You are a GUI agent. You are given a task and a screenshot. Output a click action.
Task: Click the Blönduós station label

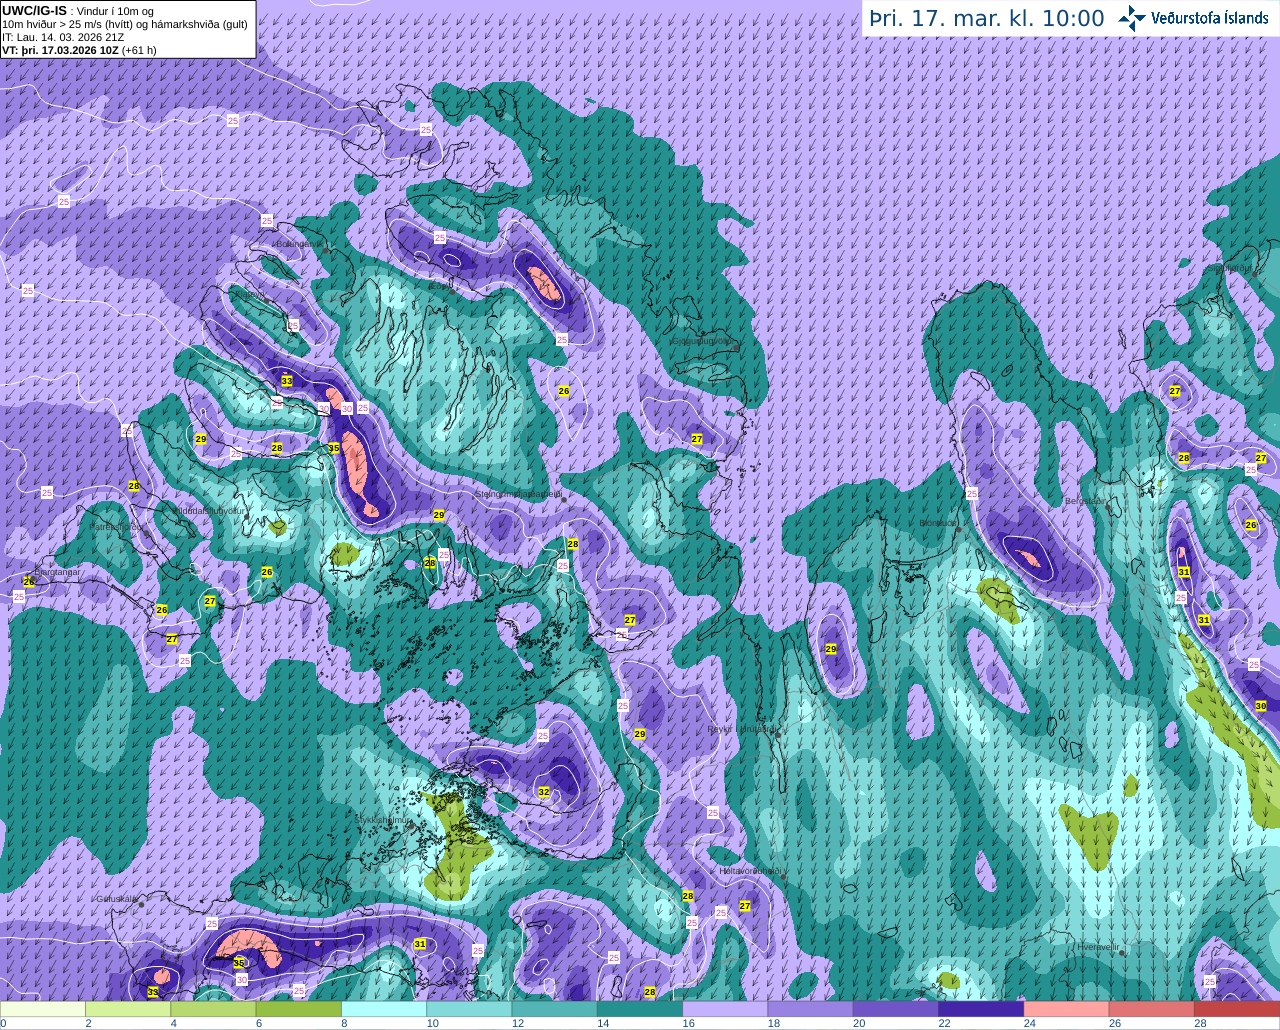tap(939, 523)
